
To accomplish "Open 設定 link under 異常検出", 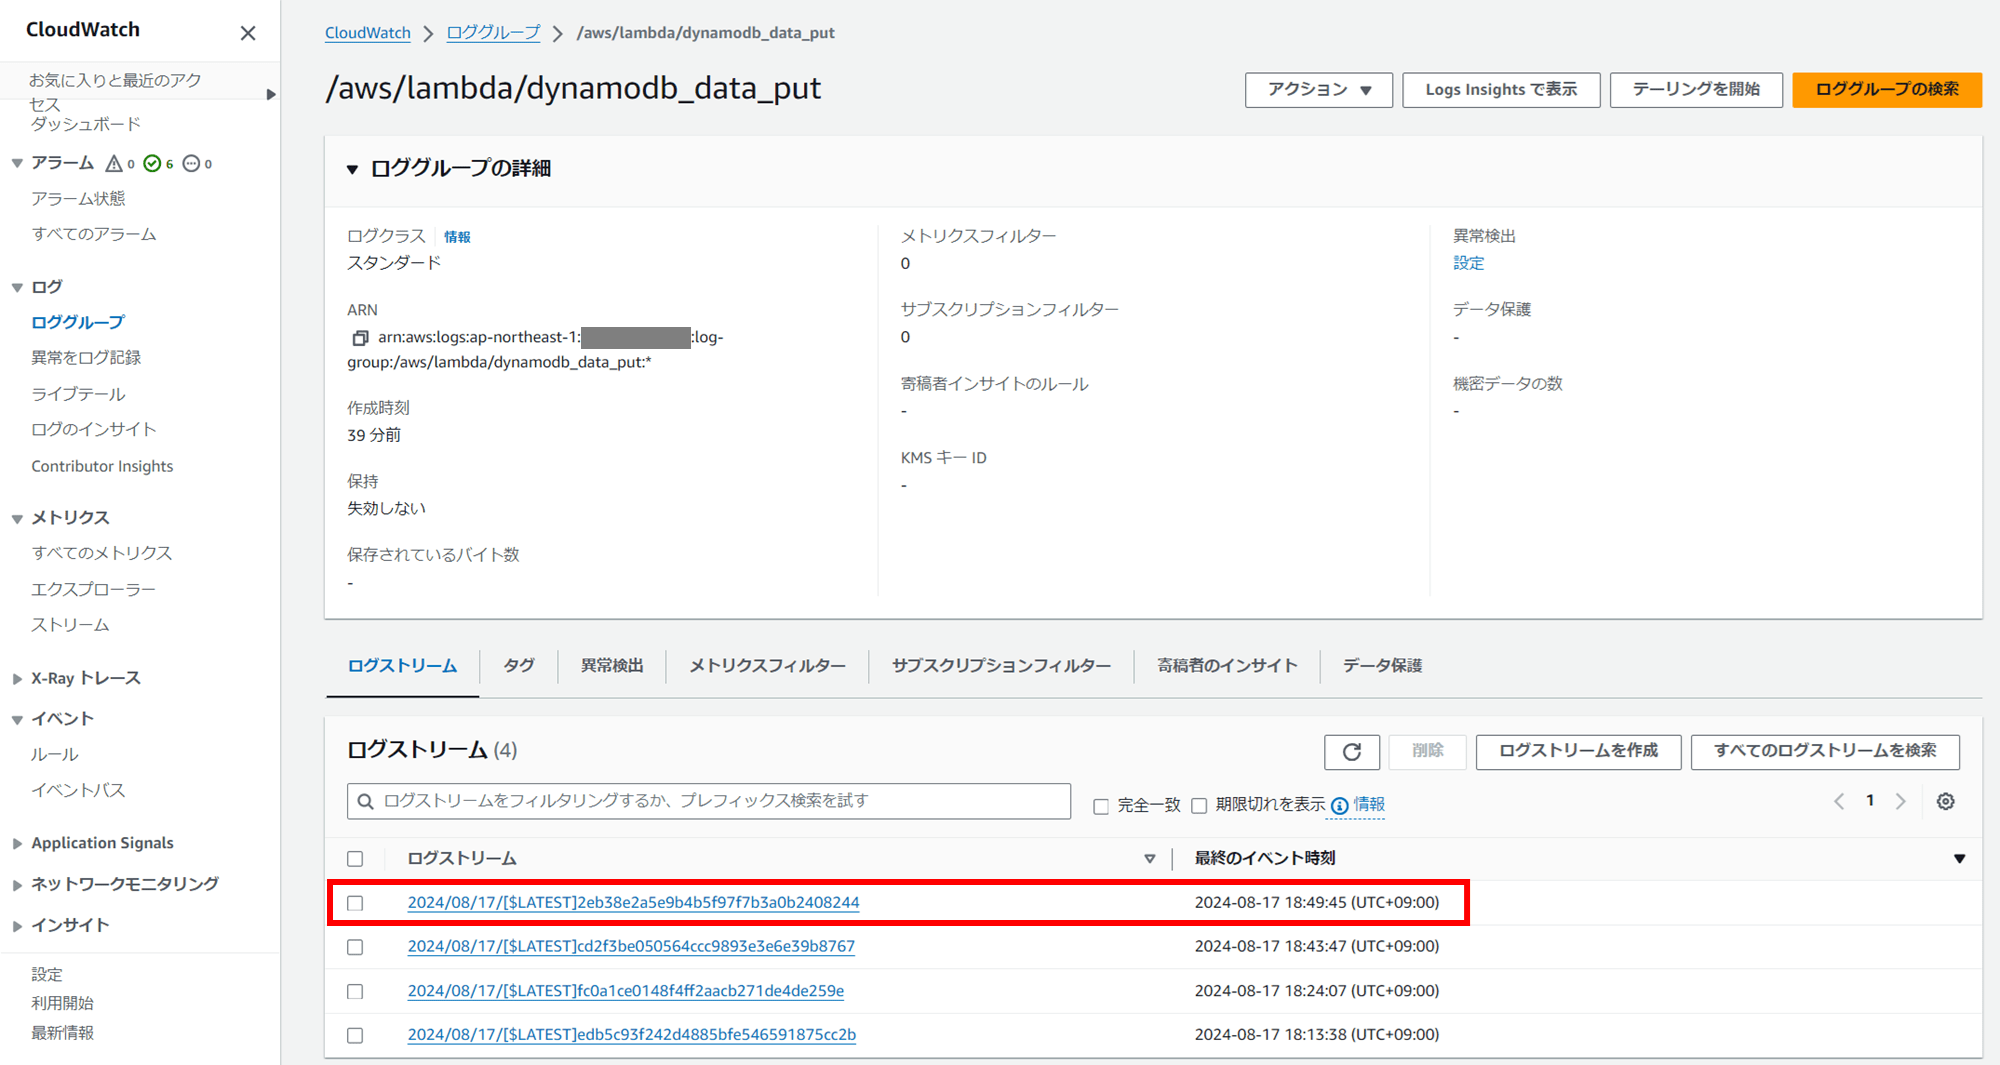I will pos(1468,263).
